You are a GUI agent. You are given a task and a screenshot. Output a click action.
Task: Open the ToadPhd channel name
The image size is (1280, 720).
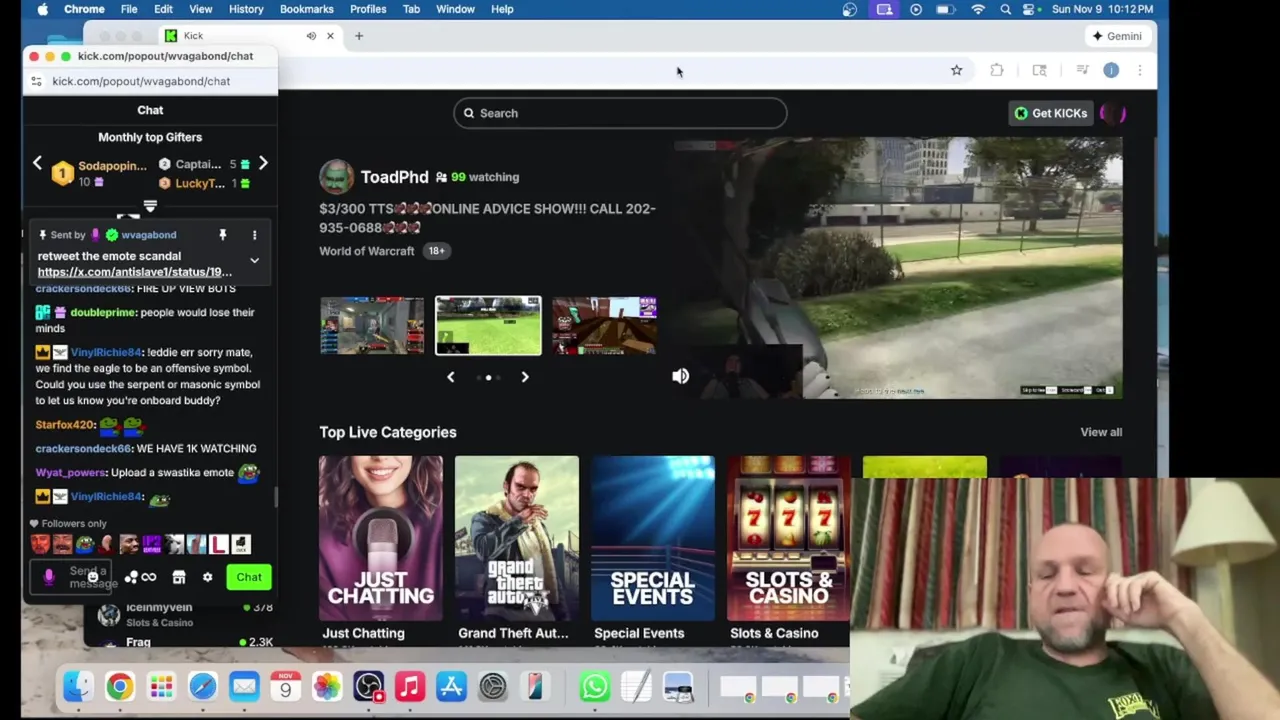tap(394, 177)
